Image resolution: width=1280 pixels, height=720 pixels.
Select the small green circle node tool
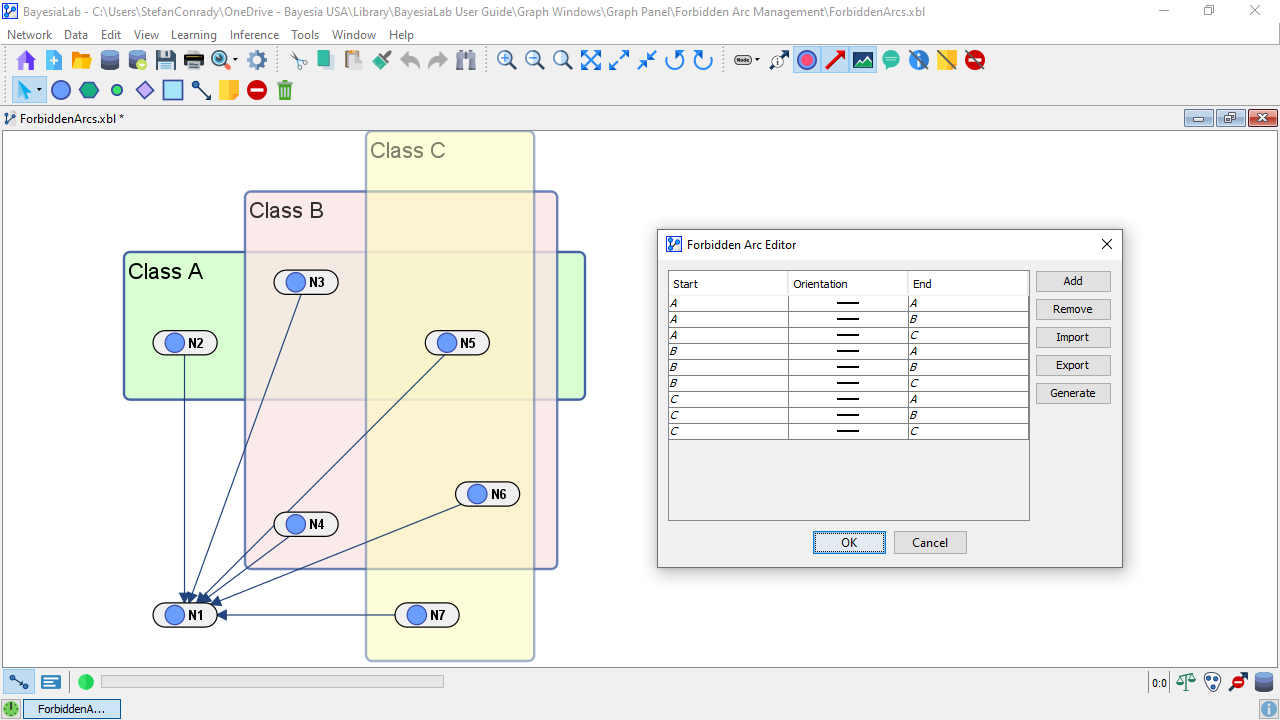(x=117, y=90)
